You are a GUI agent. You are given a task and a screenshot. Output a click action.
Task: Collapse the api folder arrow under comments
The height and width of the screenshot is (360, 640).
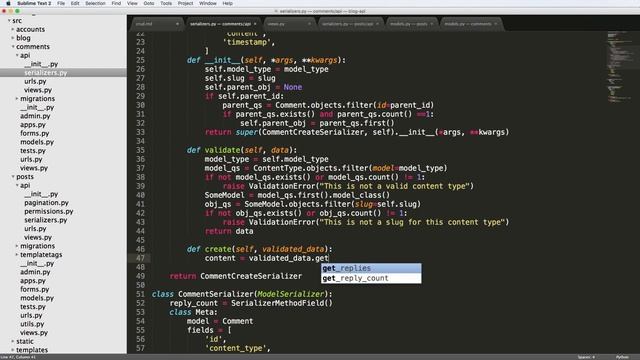pyautogui.click(x=17, y=55)
